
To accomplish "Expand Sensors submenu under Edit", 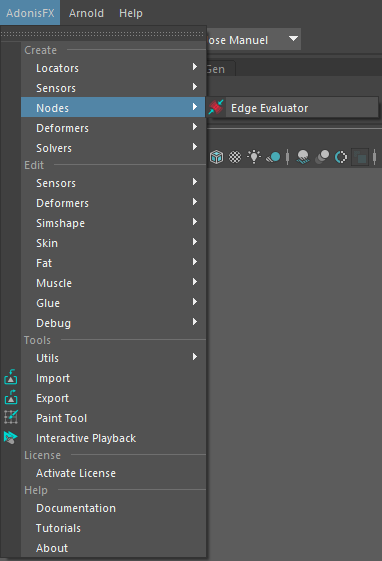I will tap(113, 183).
